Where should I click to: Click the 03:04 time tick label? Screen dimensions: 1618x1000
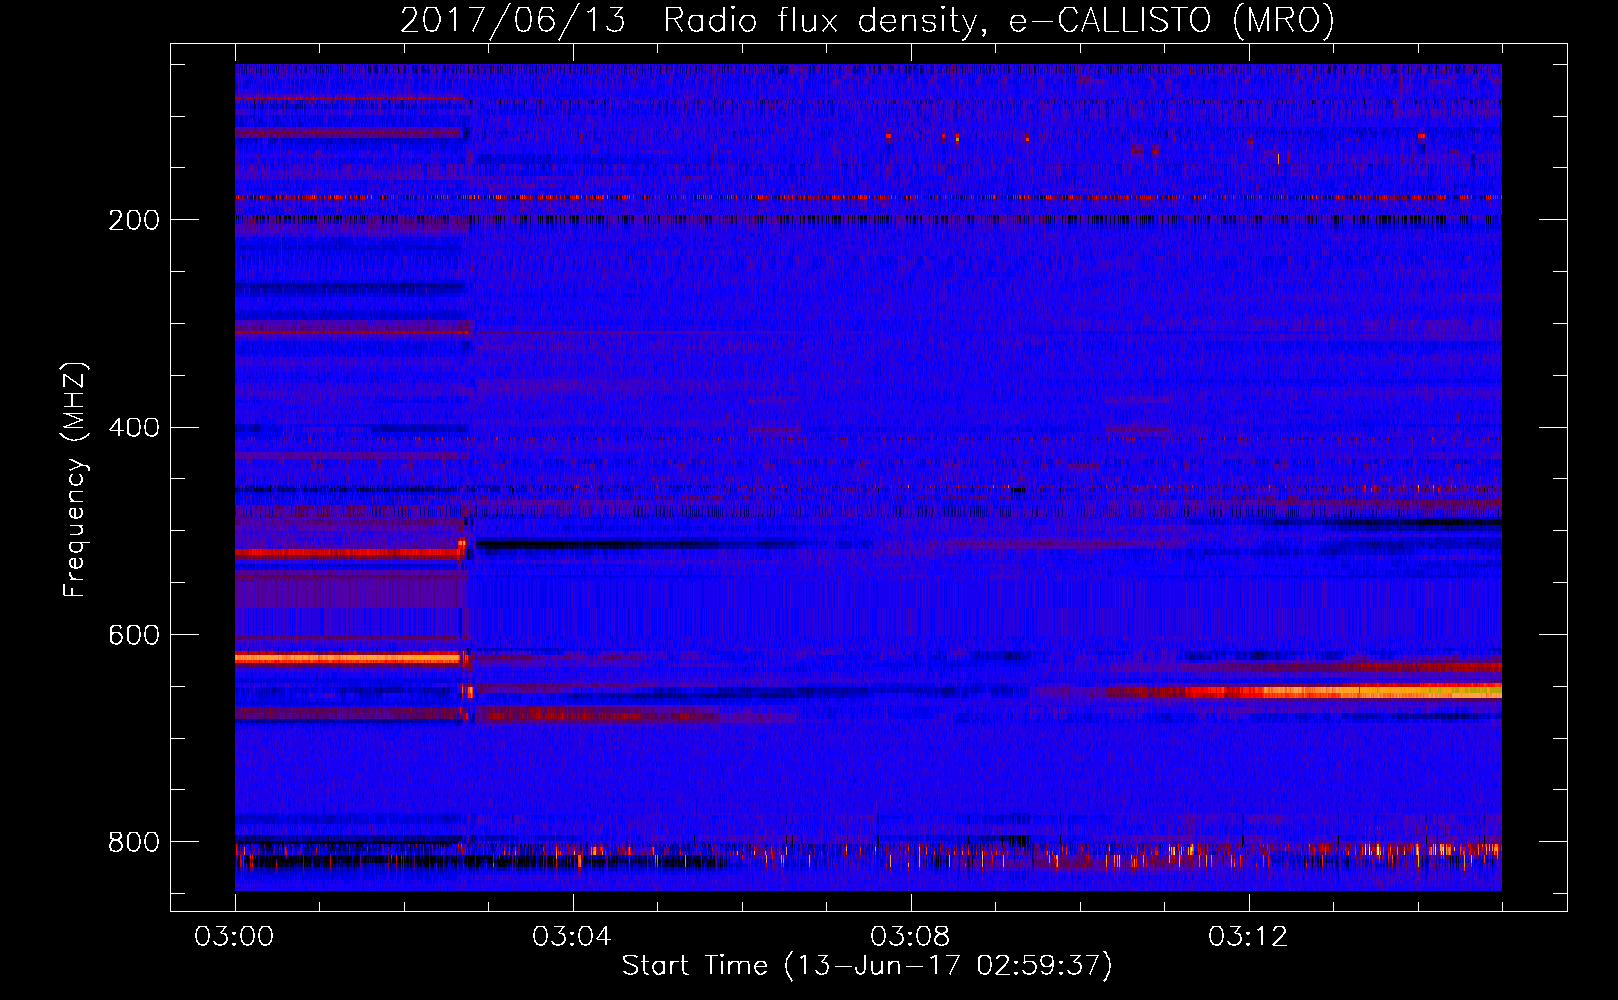point(572,937)
